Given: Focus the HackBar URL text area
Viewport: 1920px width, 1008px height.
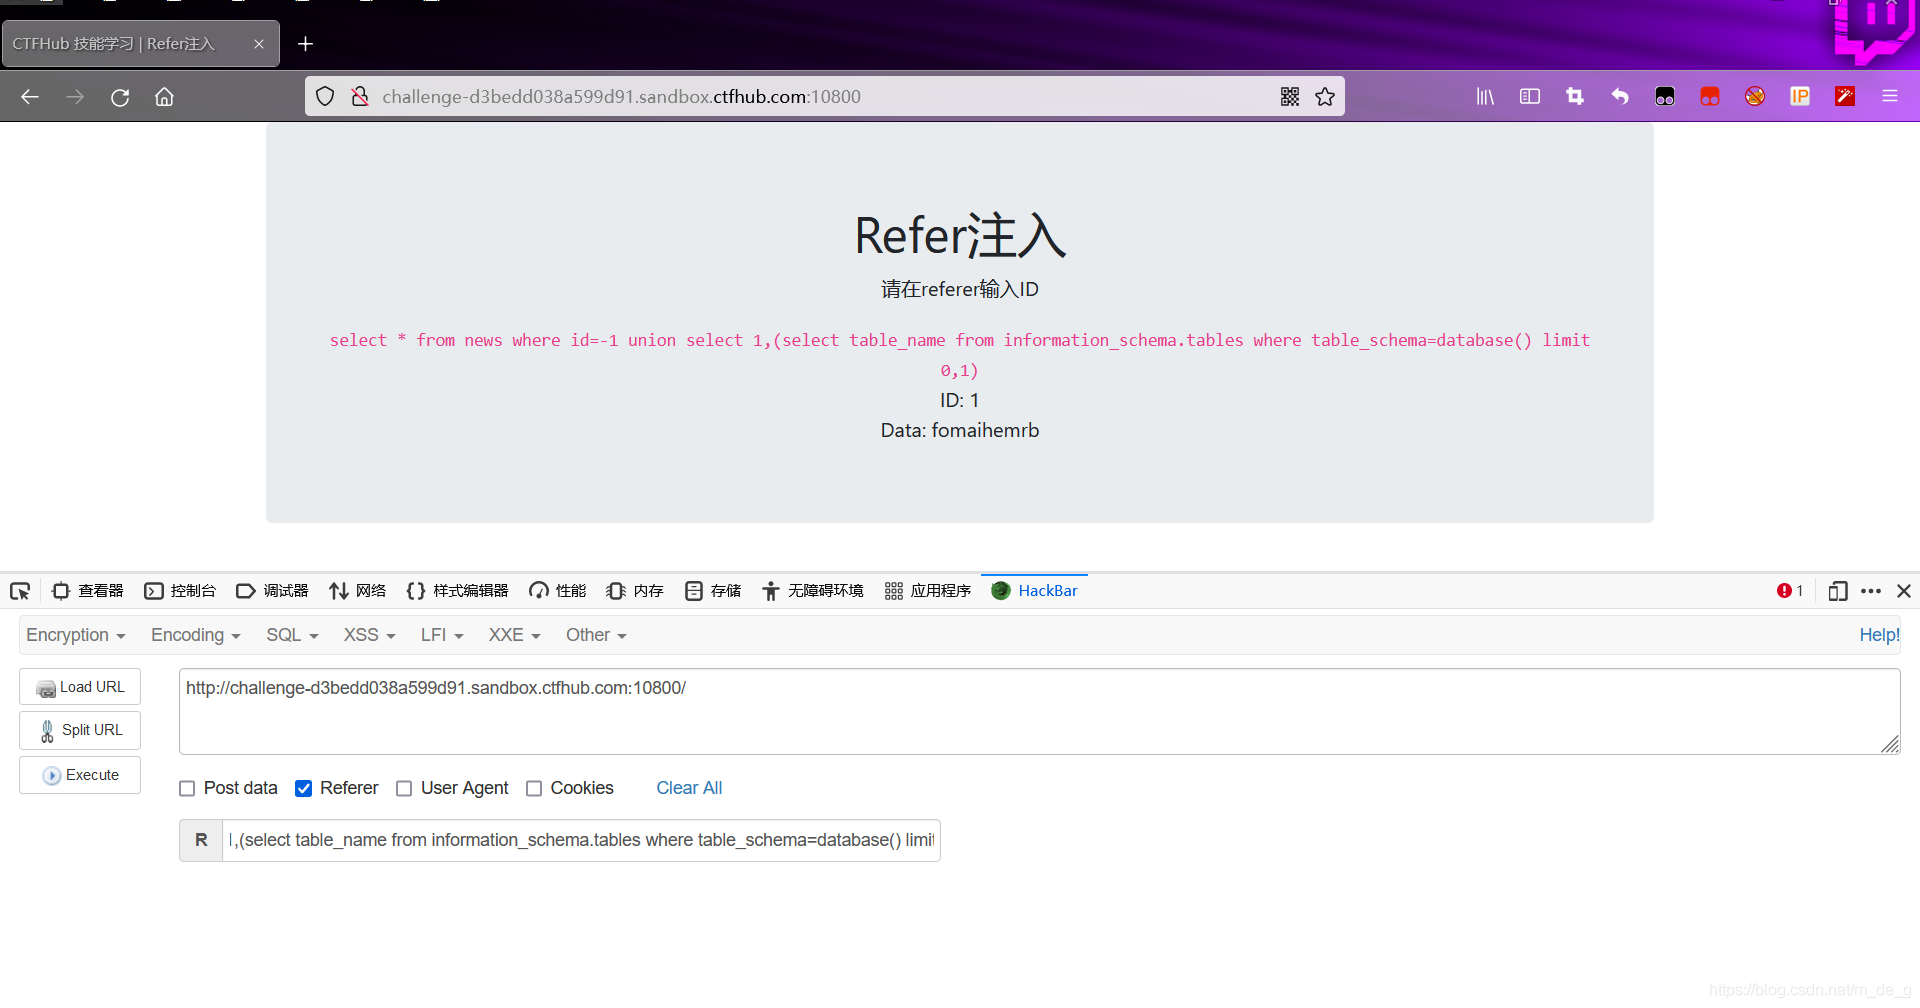Looking at the screenshot, I should point(1039,711).
